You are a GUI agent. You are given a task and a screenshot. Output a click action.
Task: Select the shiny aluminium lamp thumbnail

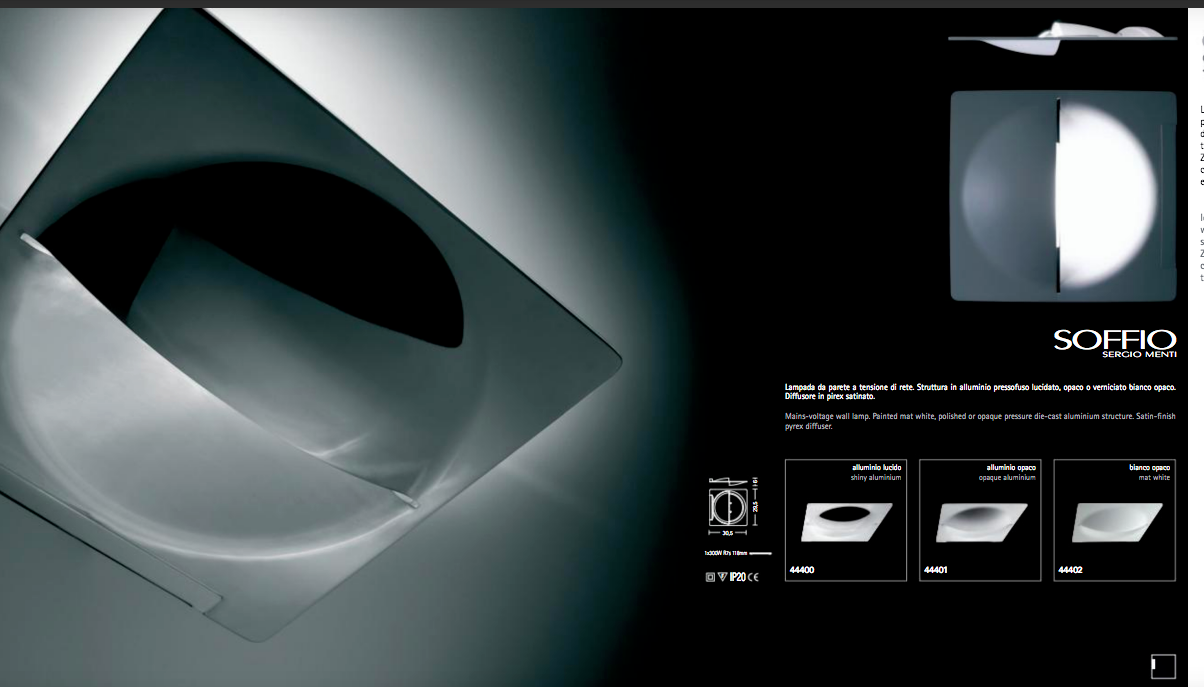pos(845,522)
